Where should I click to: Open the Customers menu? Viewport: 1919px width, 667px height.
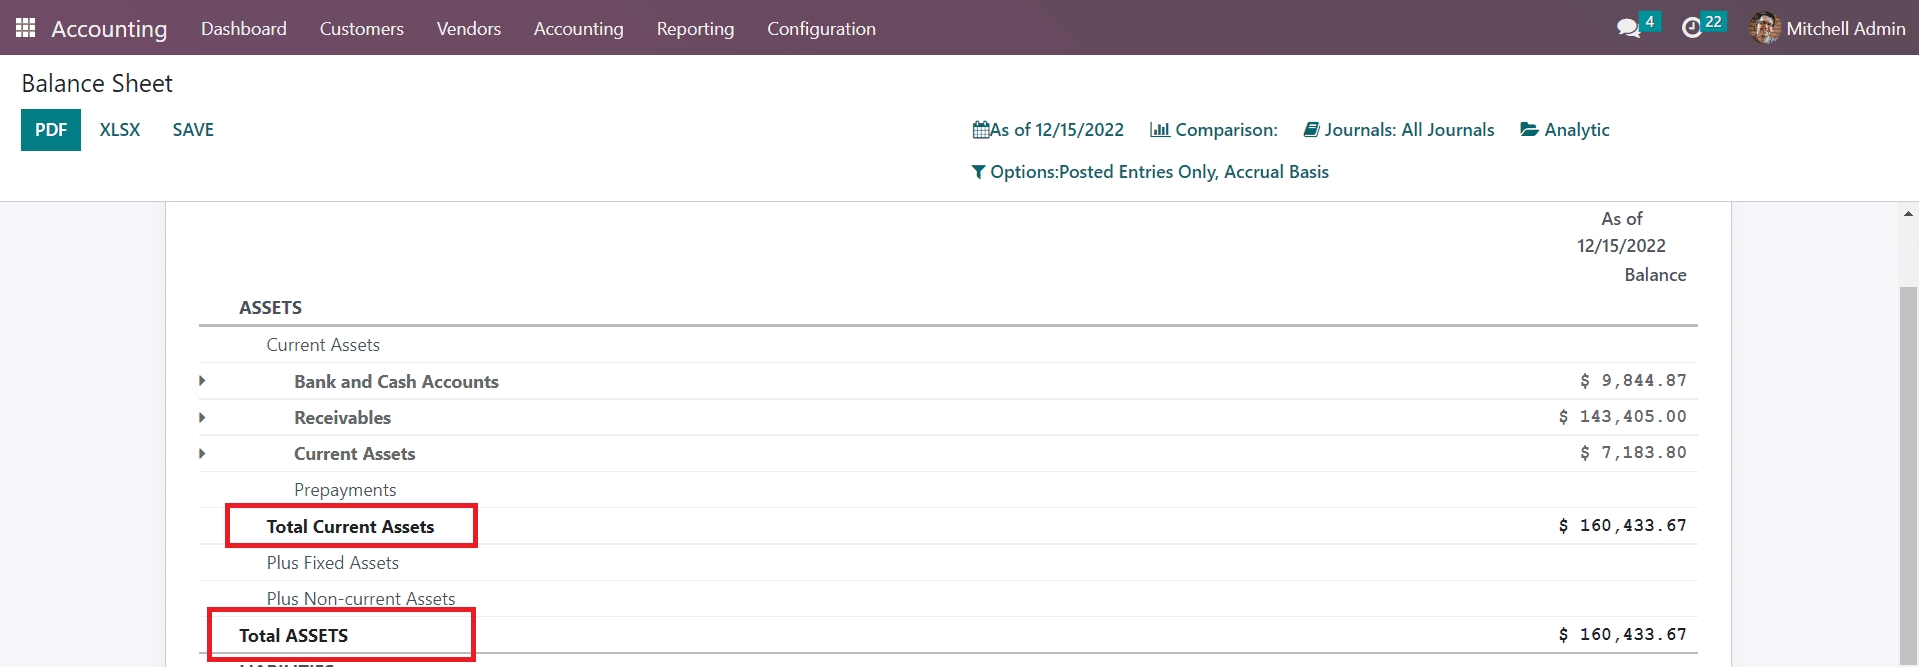(x=361, y=29)
